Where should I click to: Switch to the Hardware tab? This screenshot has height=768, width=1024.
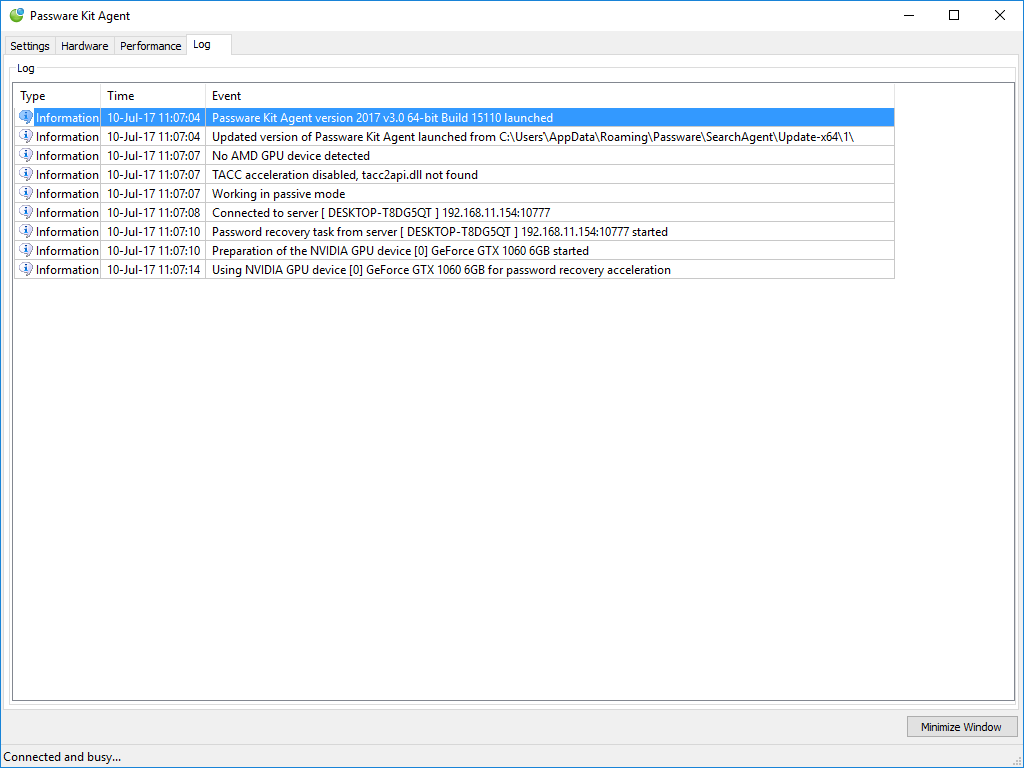click(x=84, y=46)
